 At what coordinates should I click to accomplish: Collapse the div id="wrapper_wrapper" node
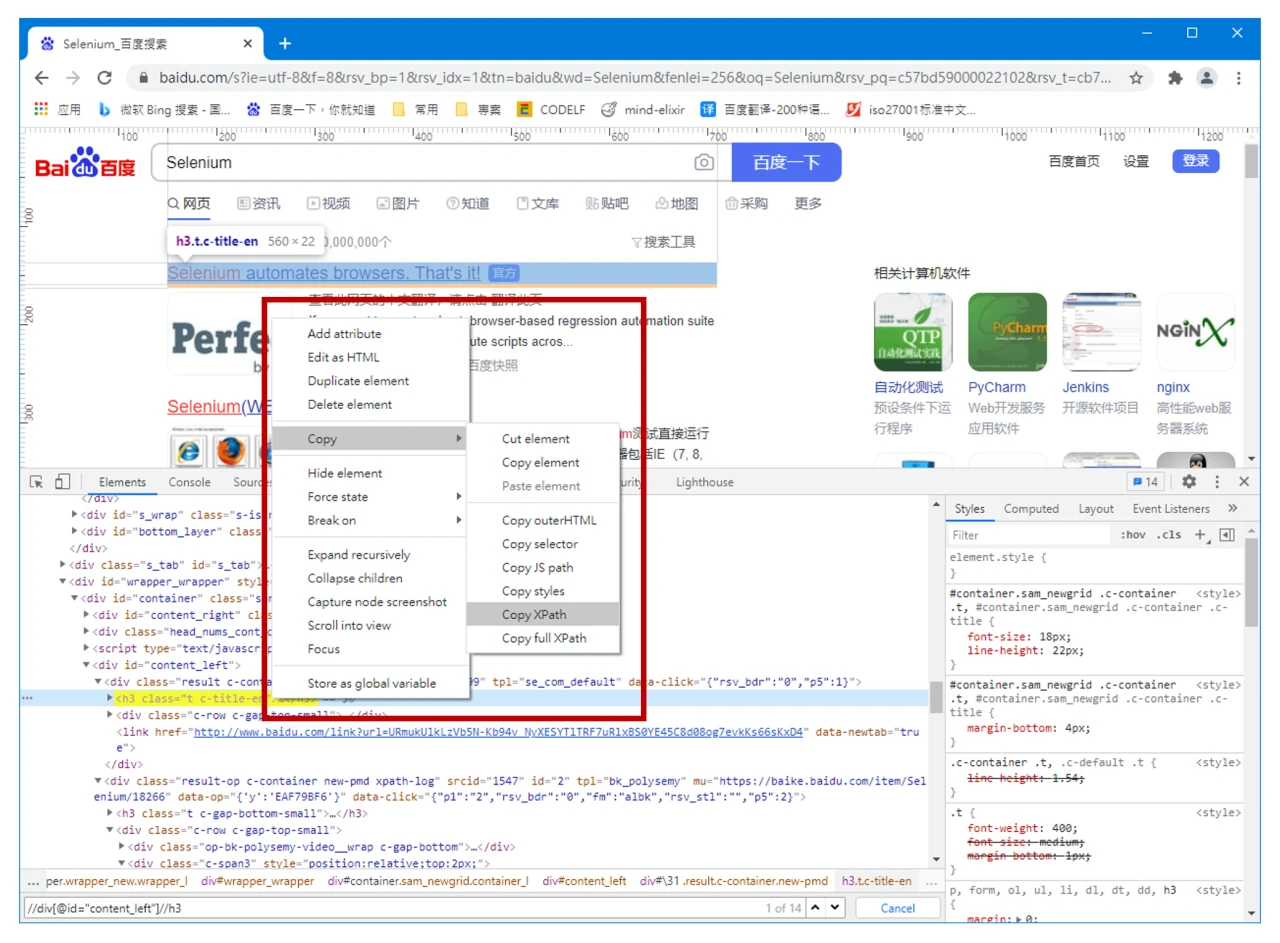(x=63, y=581)
